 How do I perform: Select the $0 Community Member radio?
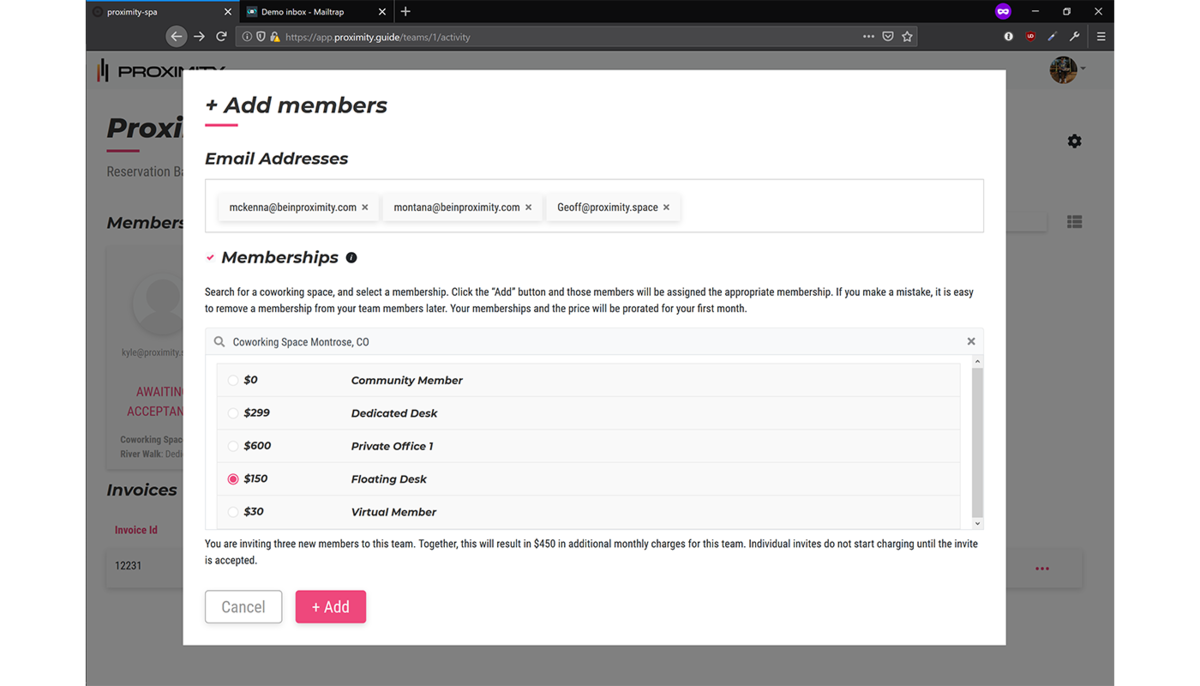pos(233,380)
